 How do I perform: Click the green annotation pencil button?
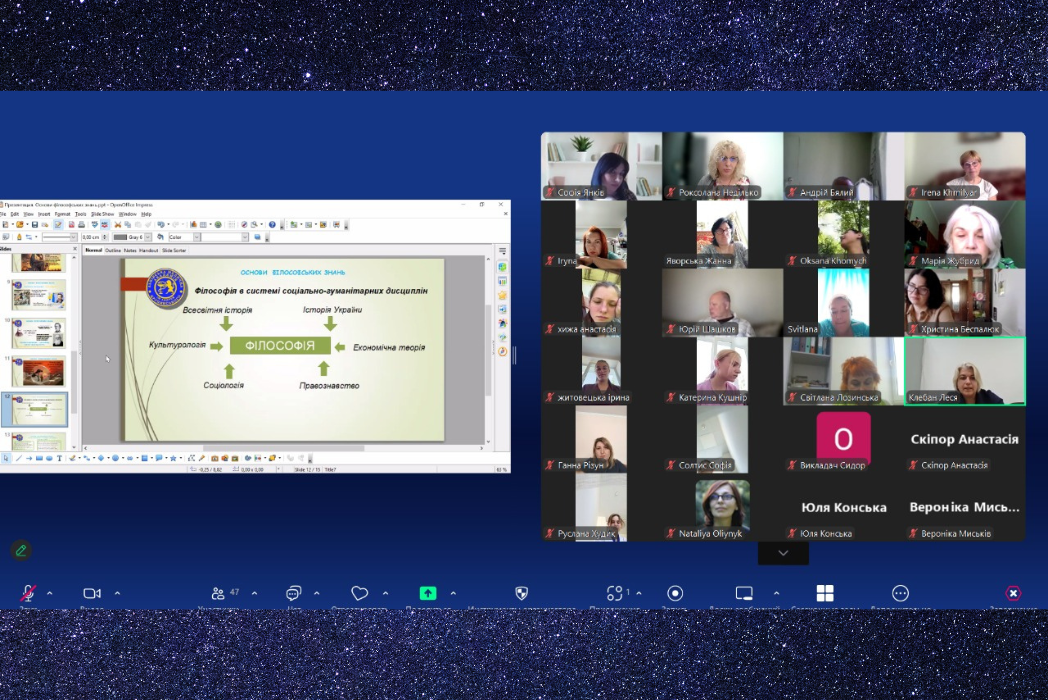point(21,550)
